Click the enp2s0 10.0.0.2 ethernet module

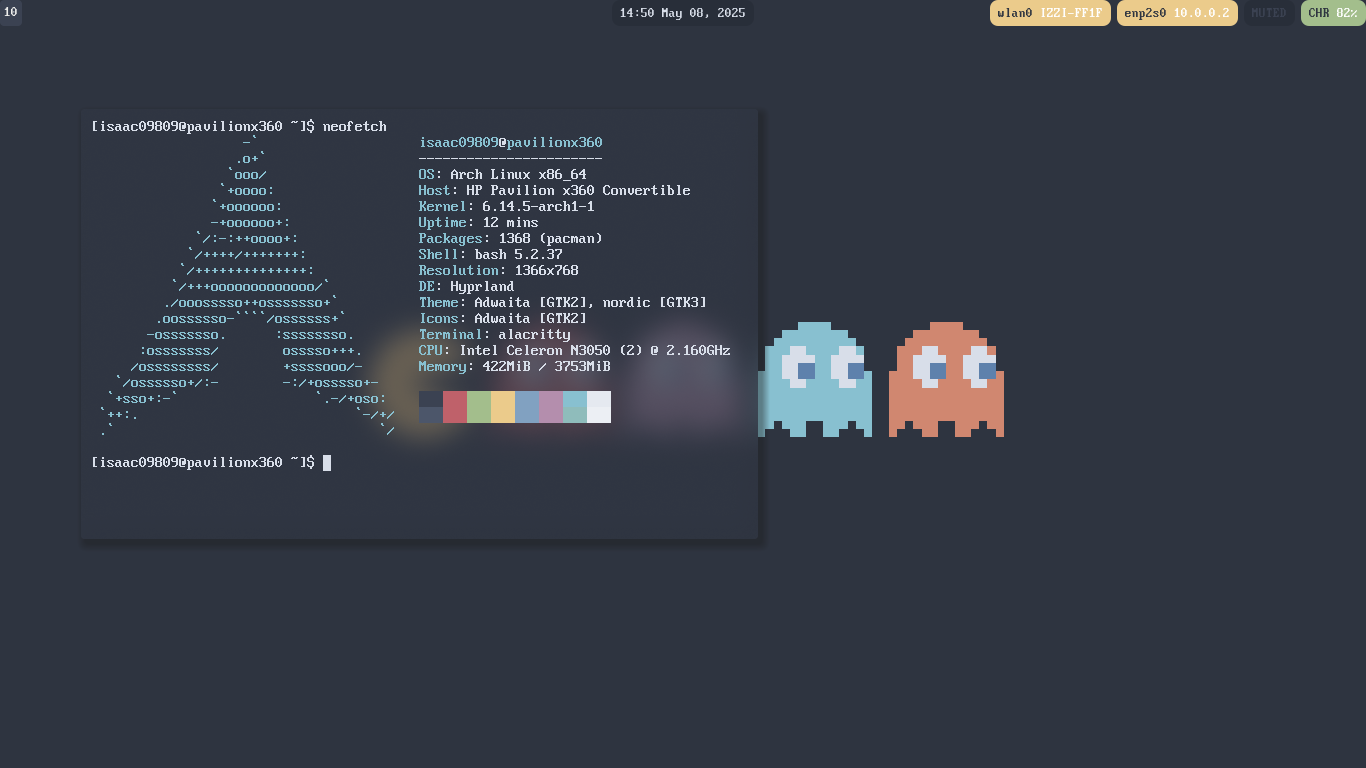(1177, 13)
